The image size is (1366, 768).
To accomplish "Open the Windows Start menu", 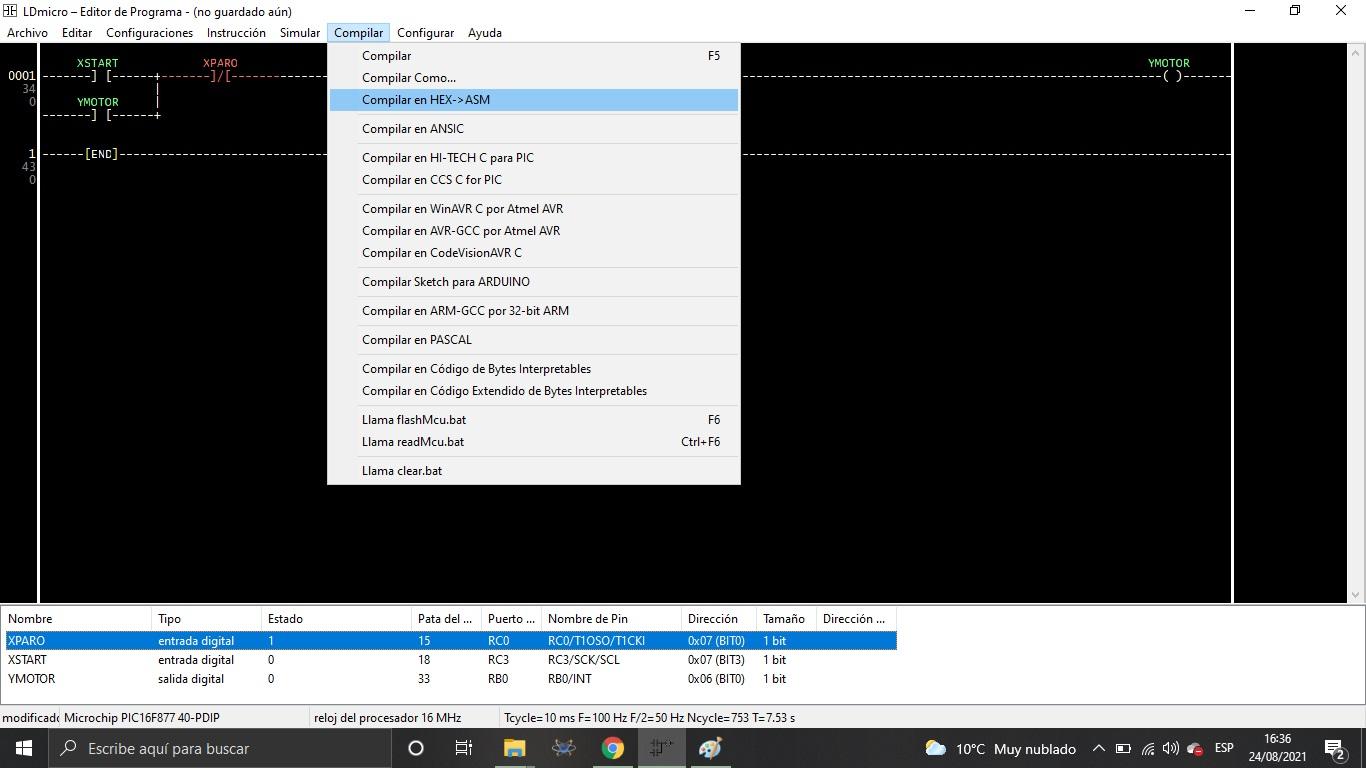I will pos(24,748).
